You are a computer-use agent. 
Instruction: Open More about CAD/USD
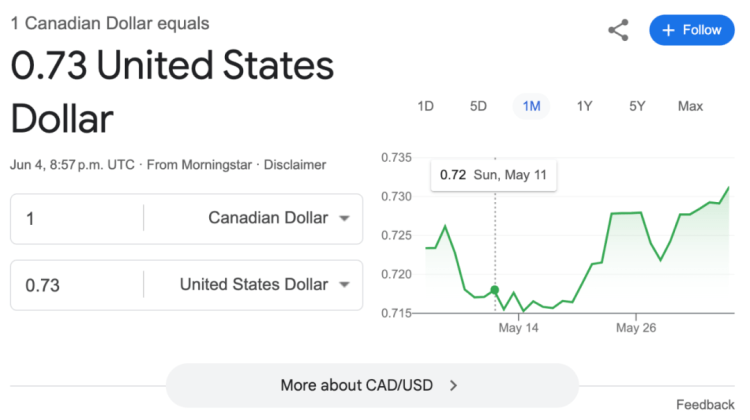tap(357, 385)
